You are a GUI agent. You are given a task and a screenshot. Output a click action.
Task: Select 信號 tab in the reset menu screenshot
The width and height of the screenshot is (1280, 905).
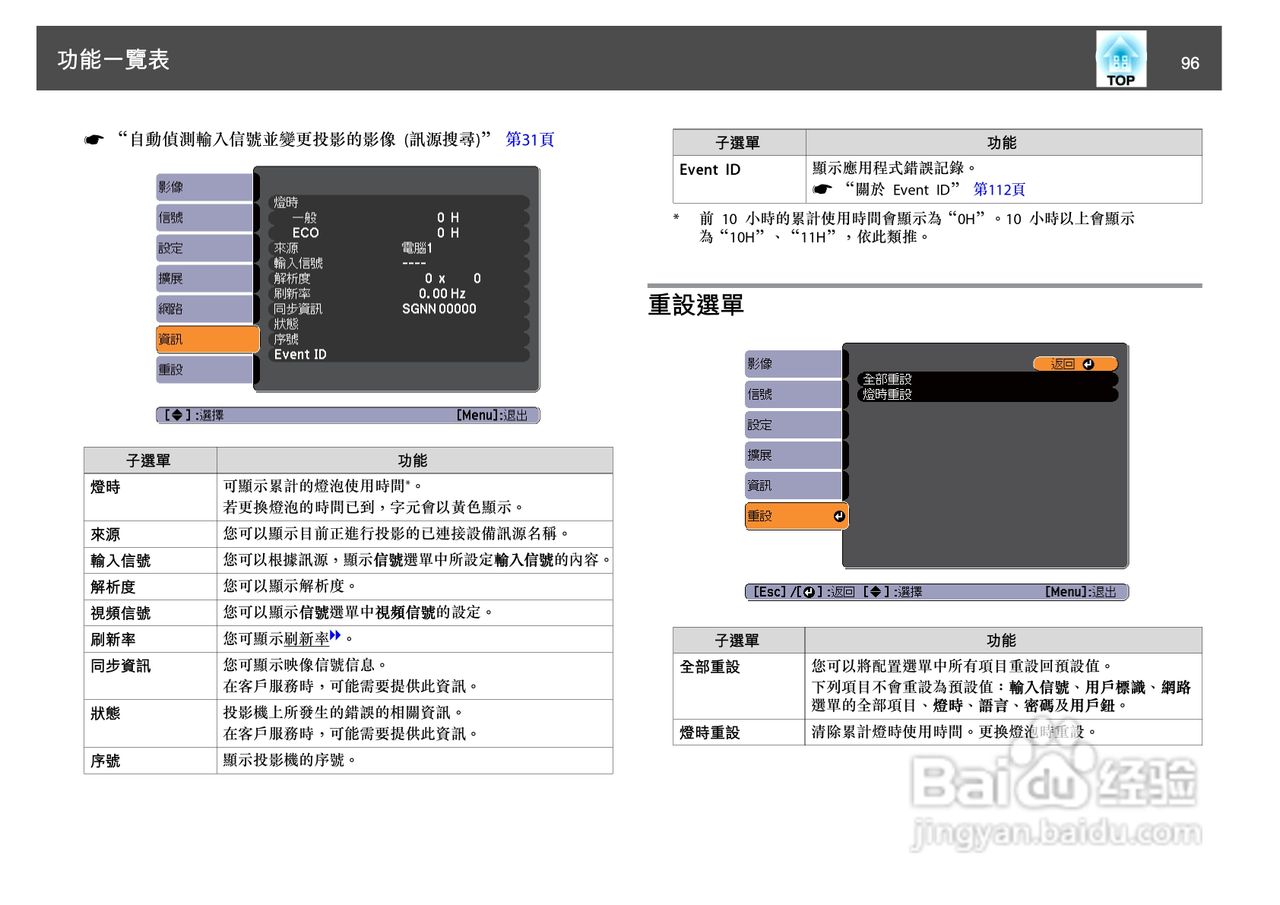[x=795, y=394]
